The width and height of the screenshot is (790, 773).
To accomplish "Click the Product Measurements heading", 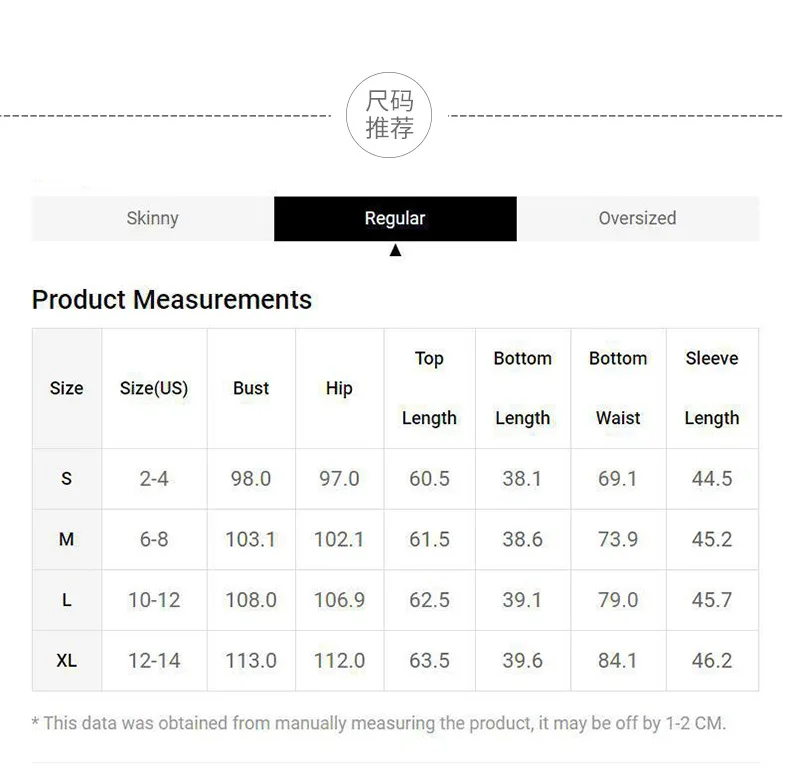I will (x=172, y=299).
